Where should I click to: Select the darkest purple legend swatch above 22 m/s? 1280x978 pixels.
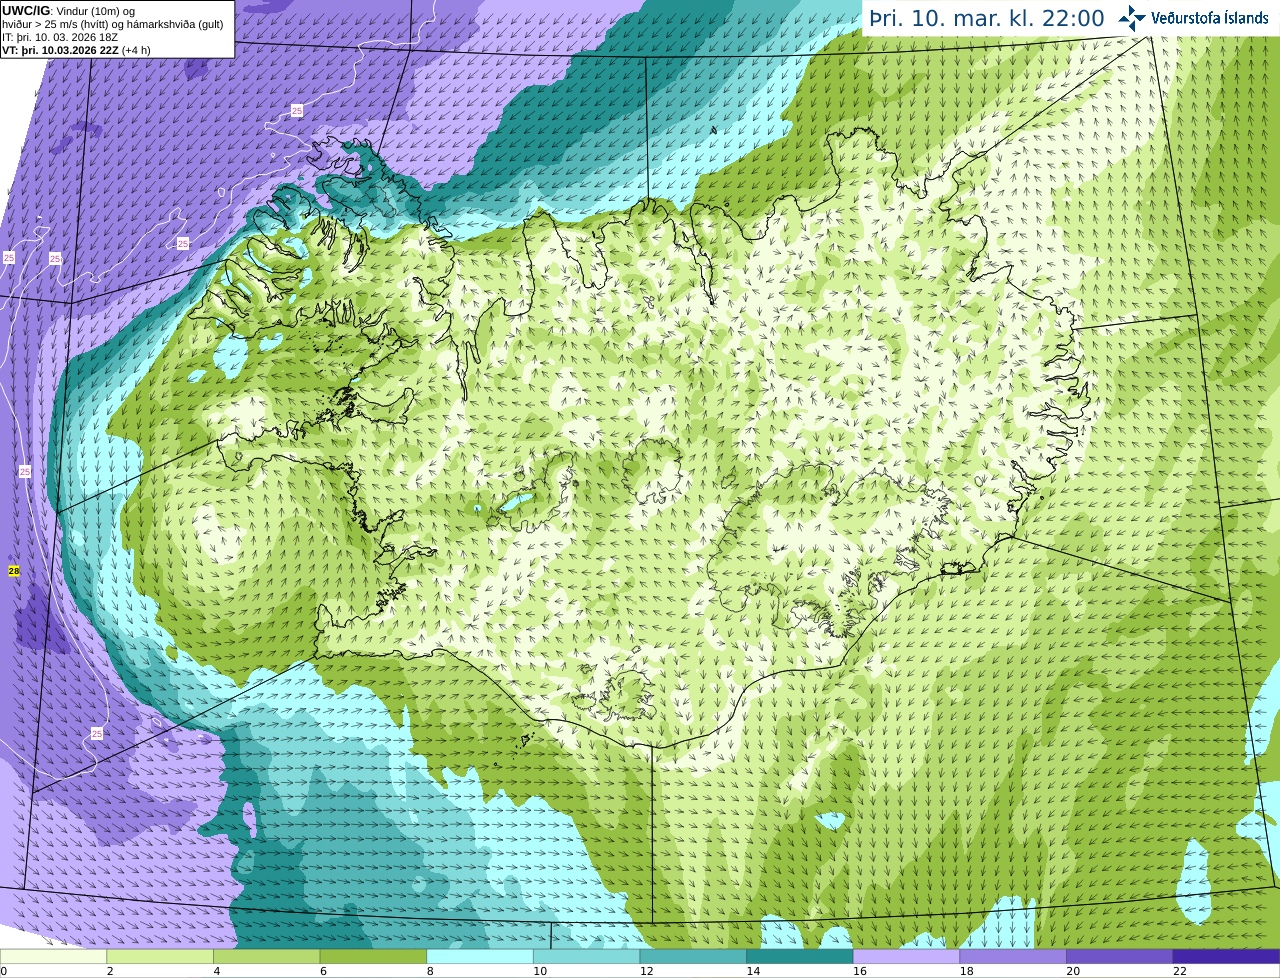[x=1226, y=956]
